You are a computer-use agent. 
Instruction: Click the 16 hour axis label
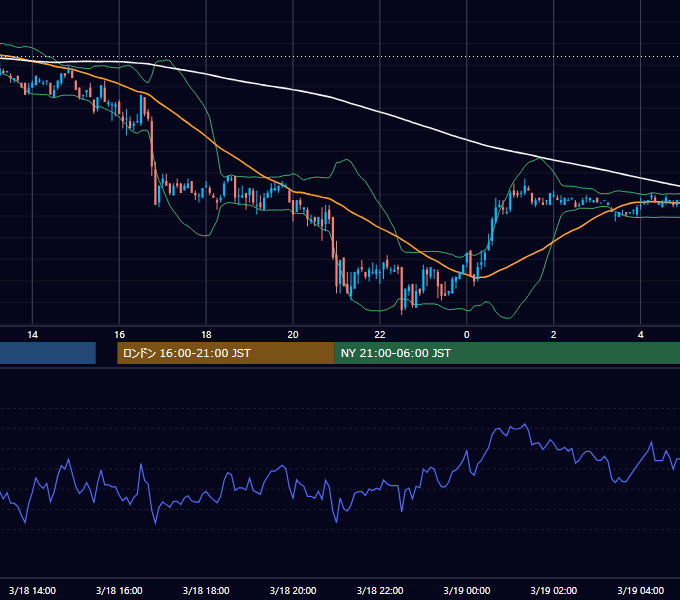click(119, 335)
